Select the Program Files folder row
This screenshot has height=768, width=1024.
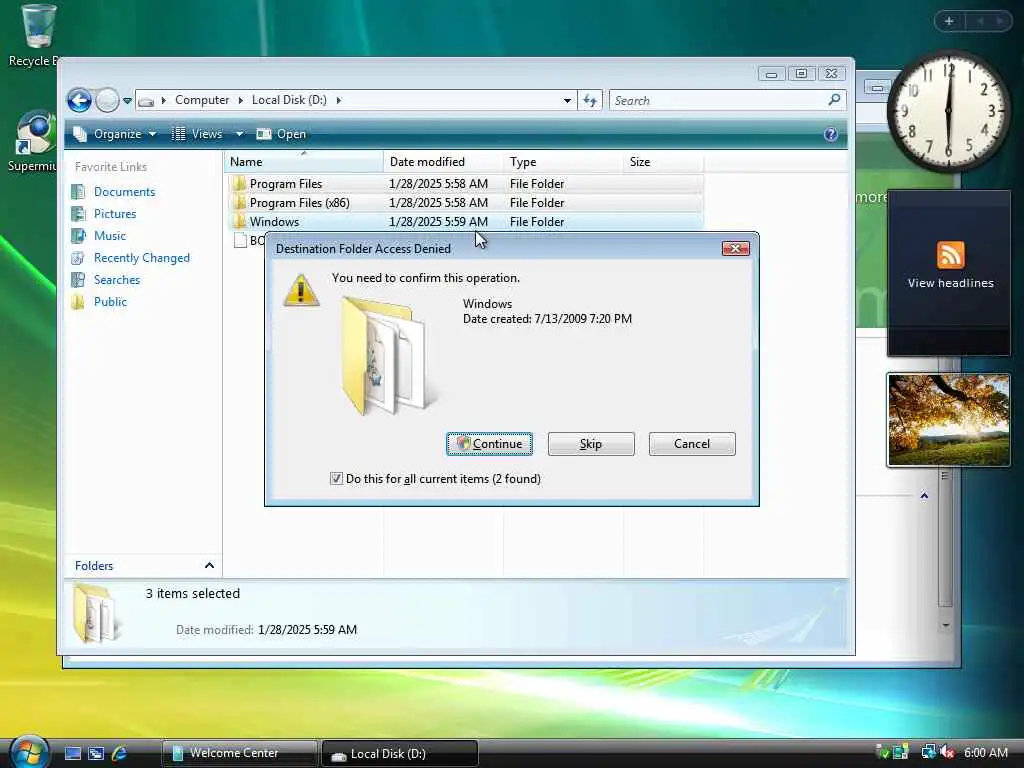[465, 184]
